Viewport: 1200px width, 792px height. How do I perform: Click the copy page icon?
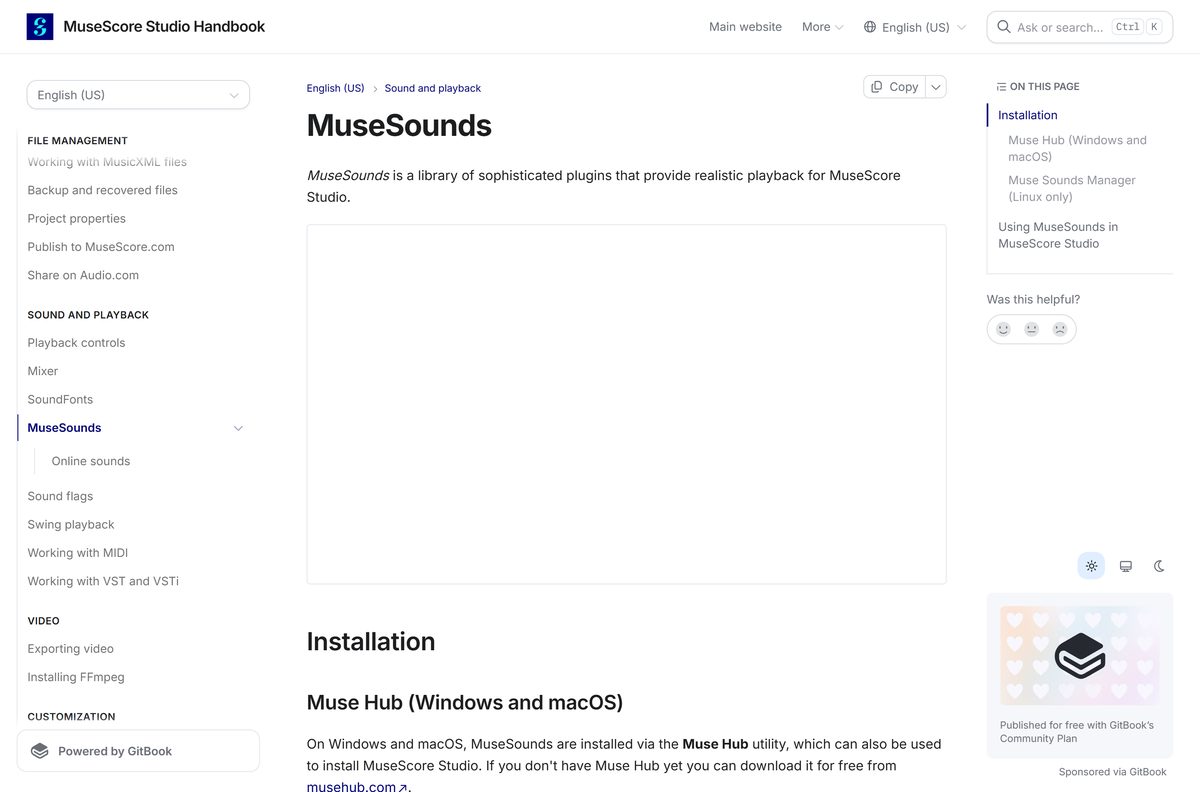[x=877, y=87]
